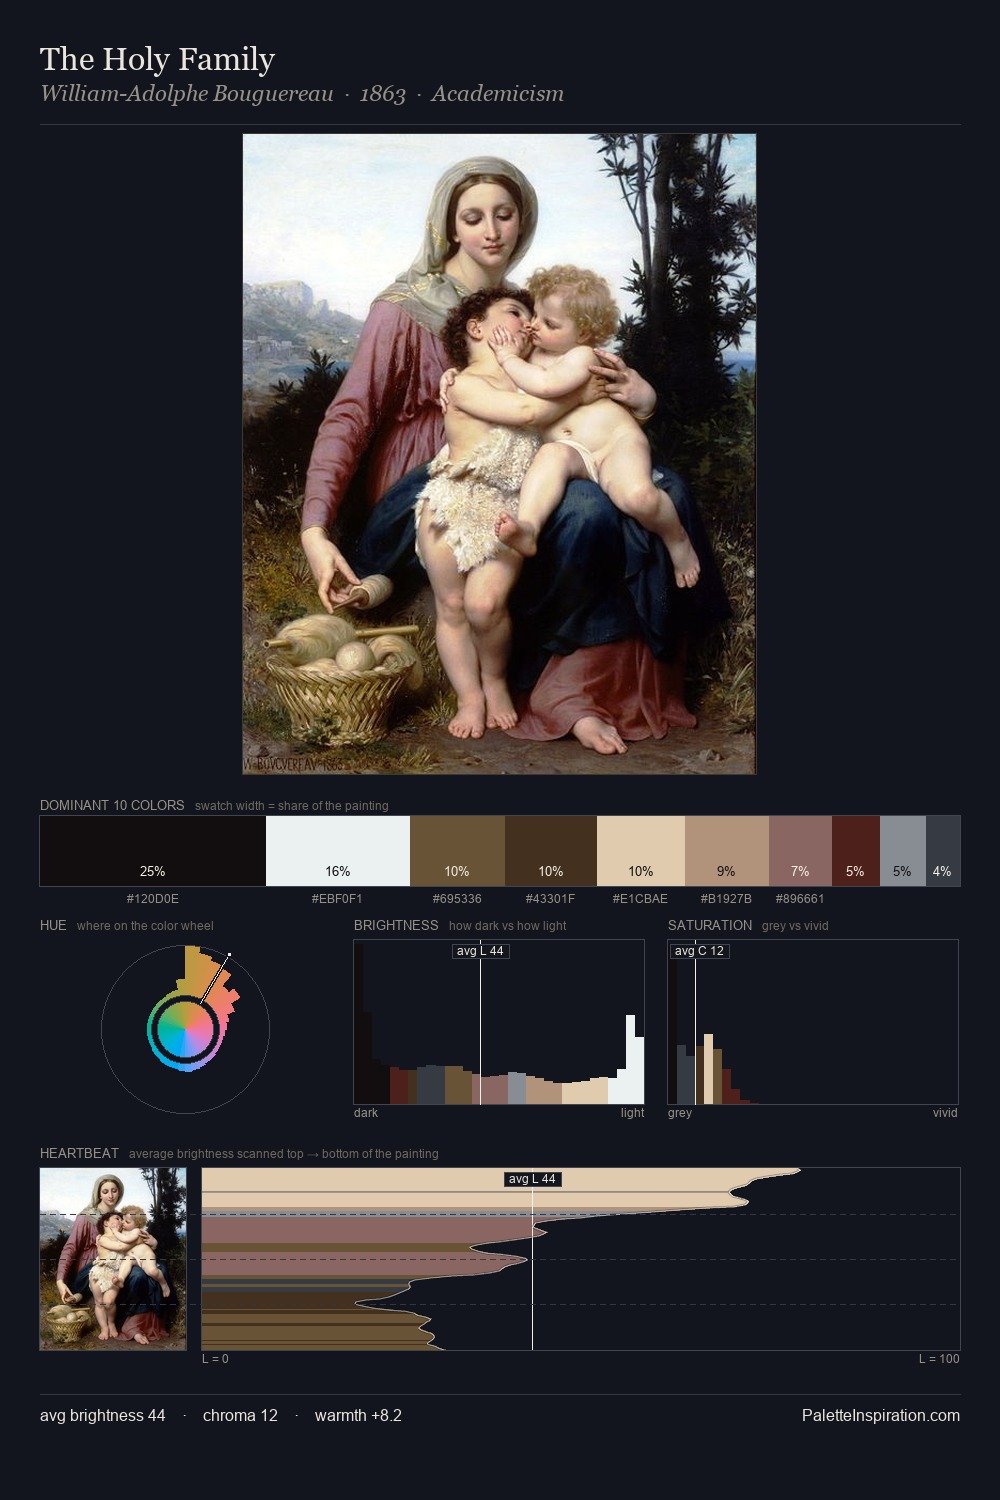The image size is (1000, 1500).
Task: Click the avg L 44 label in heartbeat chart
Action: pyautogui.click(x=532, y=1179)
